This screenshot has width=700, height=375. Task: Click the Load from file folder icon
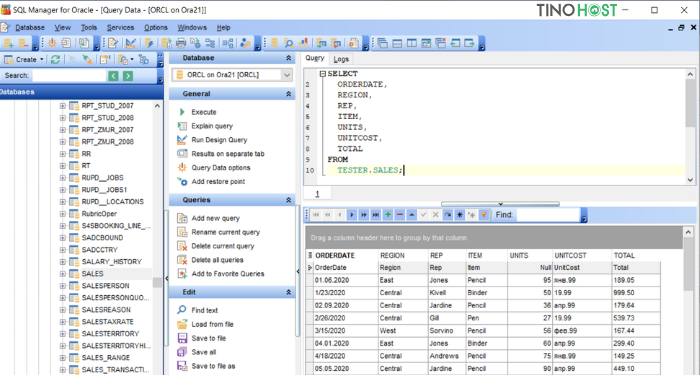pyautogui.click(x=182, y=324)
